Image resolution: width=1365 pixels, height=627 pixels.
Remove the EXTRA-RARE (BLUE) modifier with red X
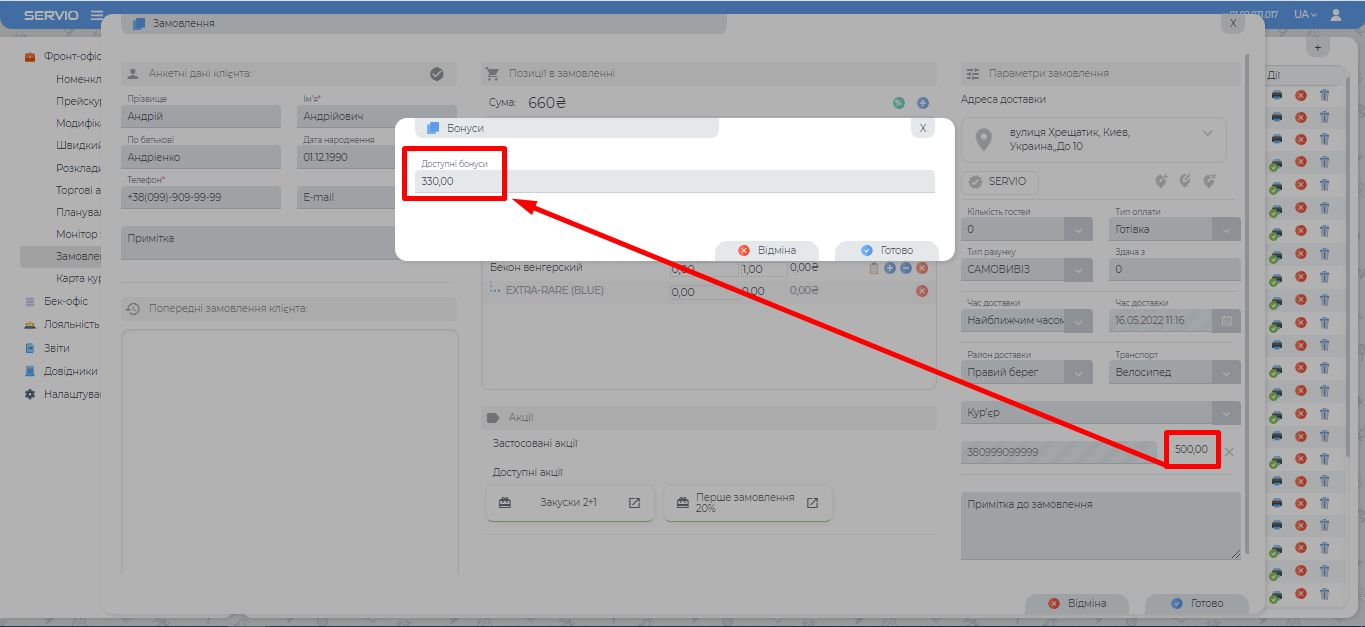click(922, 291)
